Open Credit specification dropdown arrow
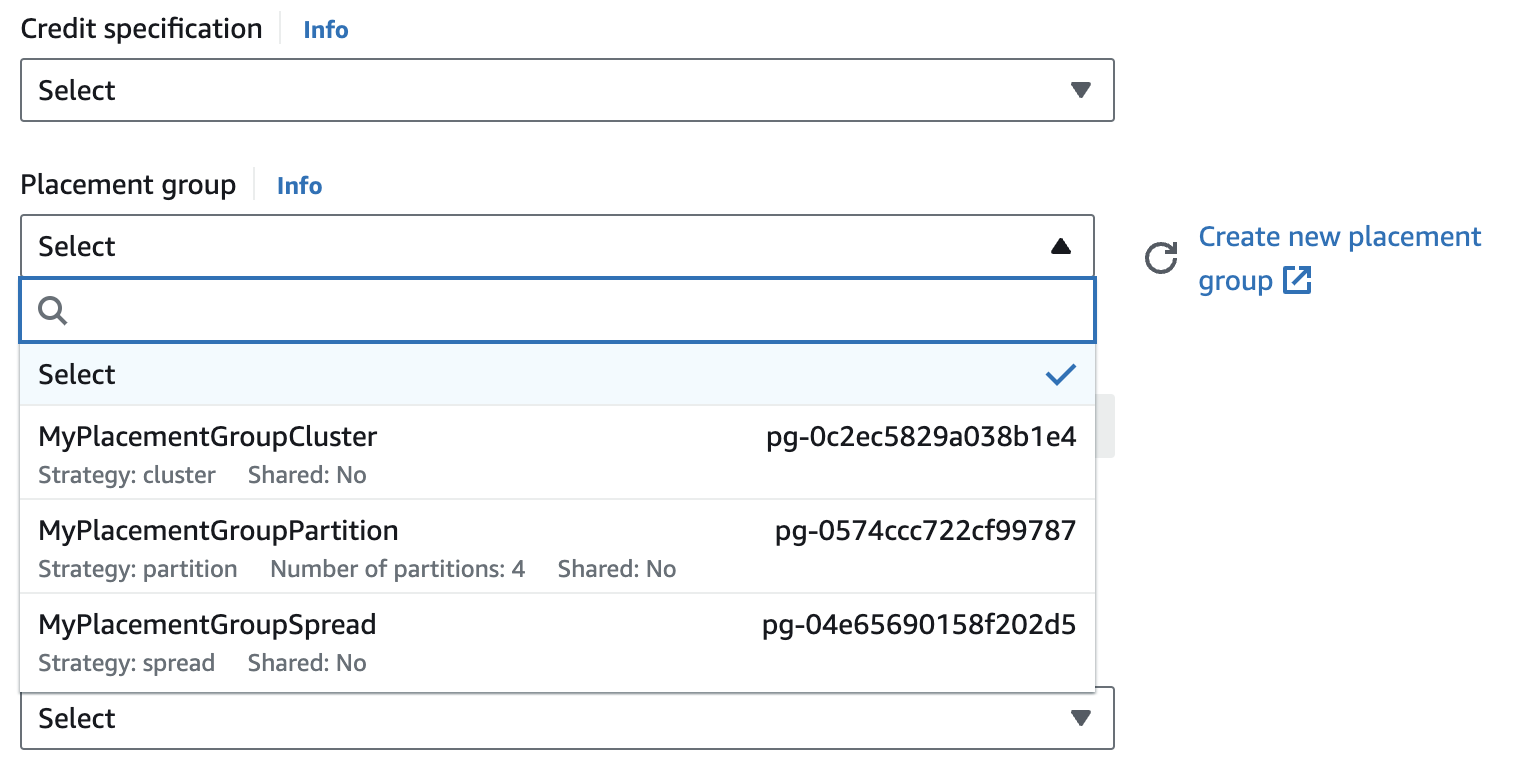 point(1080,90)
